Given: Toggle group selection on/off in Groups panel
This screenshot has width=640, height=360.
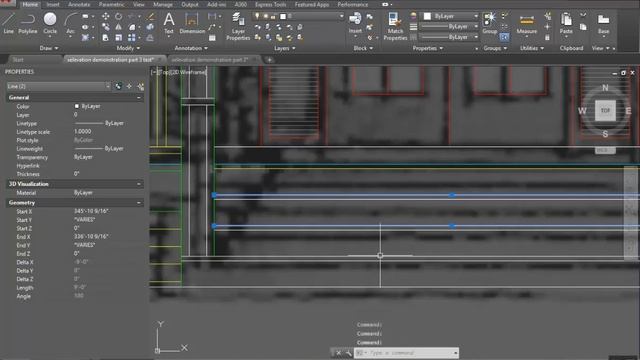Looking at the screenshot, I should coord(504,38).
